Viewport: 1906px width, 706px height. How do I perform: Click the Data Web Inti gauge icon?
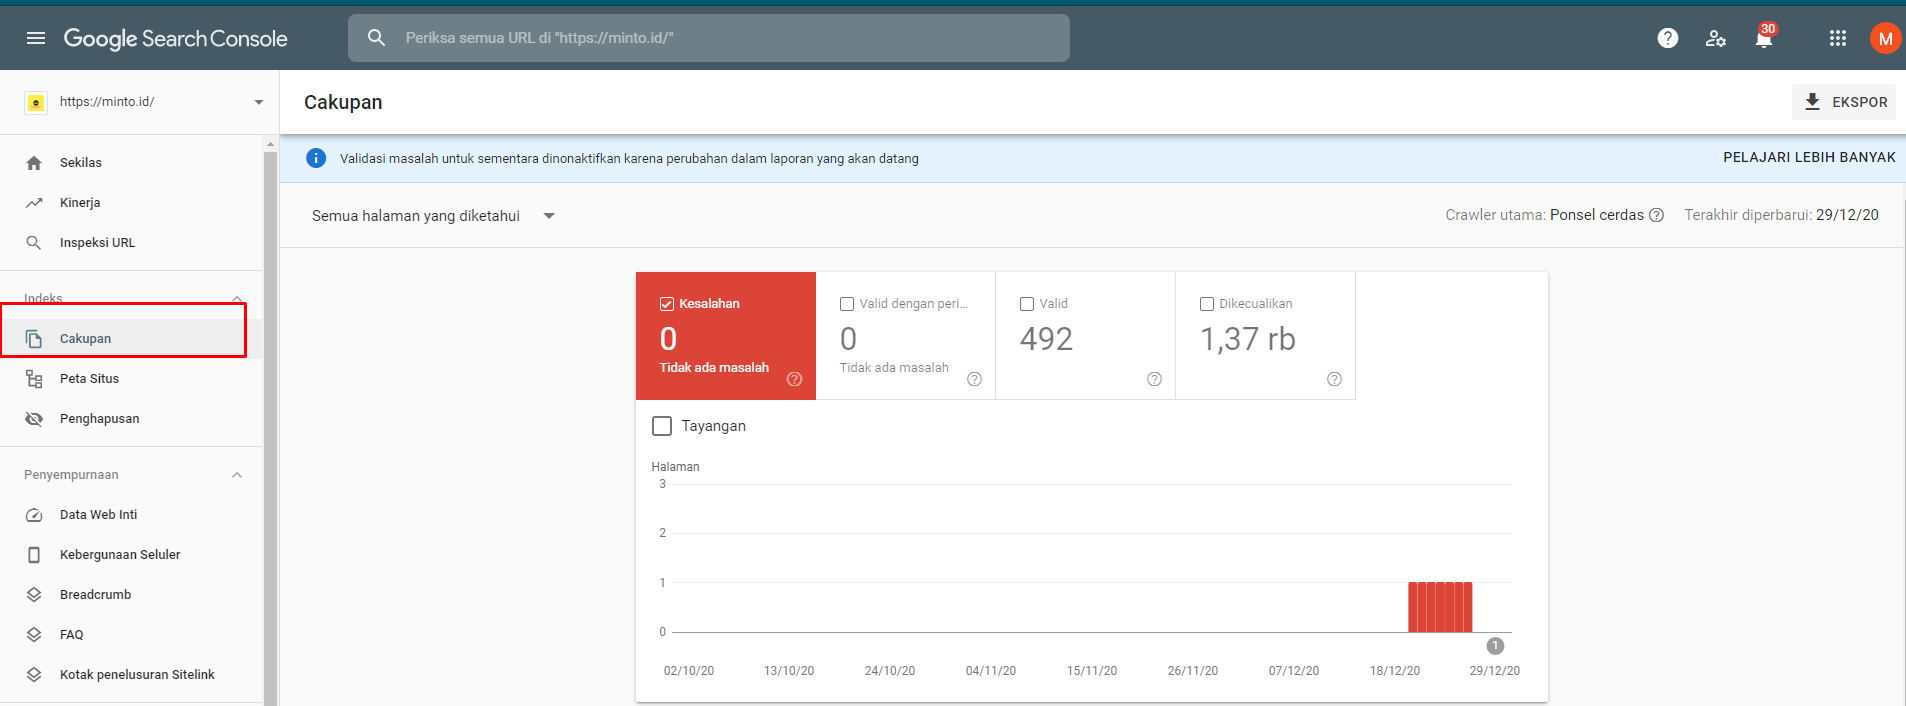point(34,515)
